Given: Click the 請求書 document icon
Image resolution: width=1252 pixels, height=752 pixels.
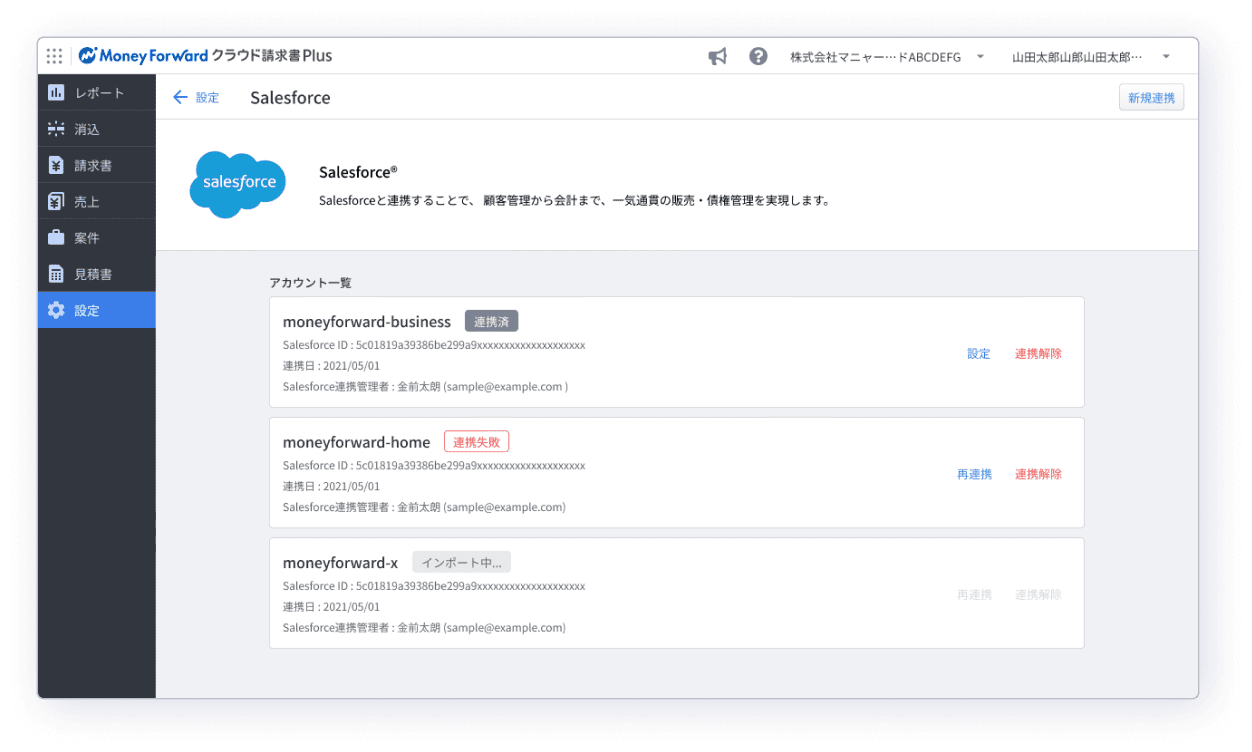Looking at the screenshot, I should 56,165.
